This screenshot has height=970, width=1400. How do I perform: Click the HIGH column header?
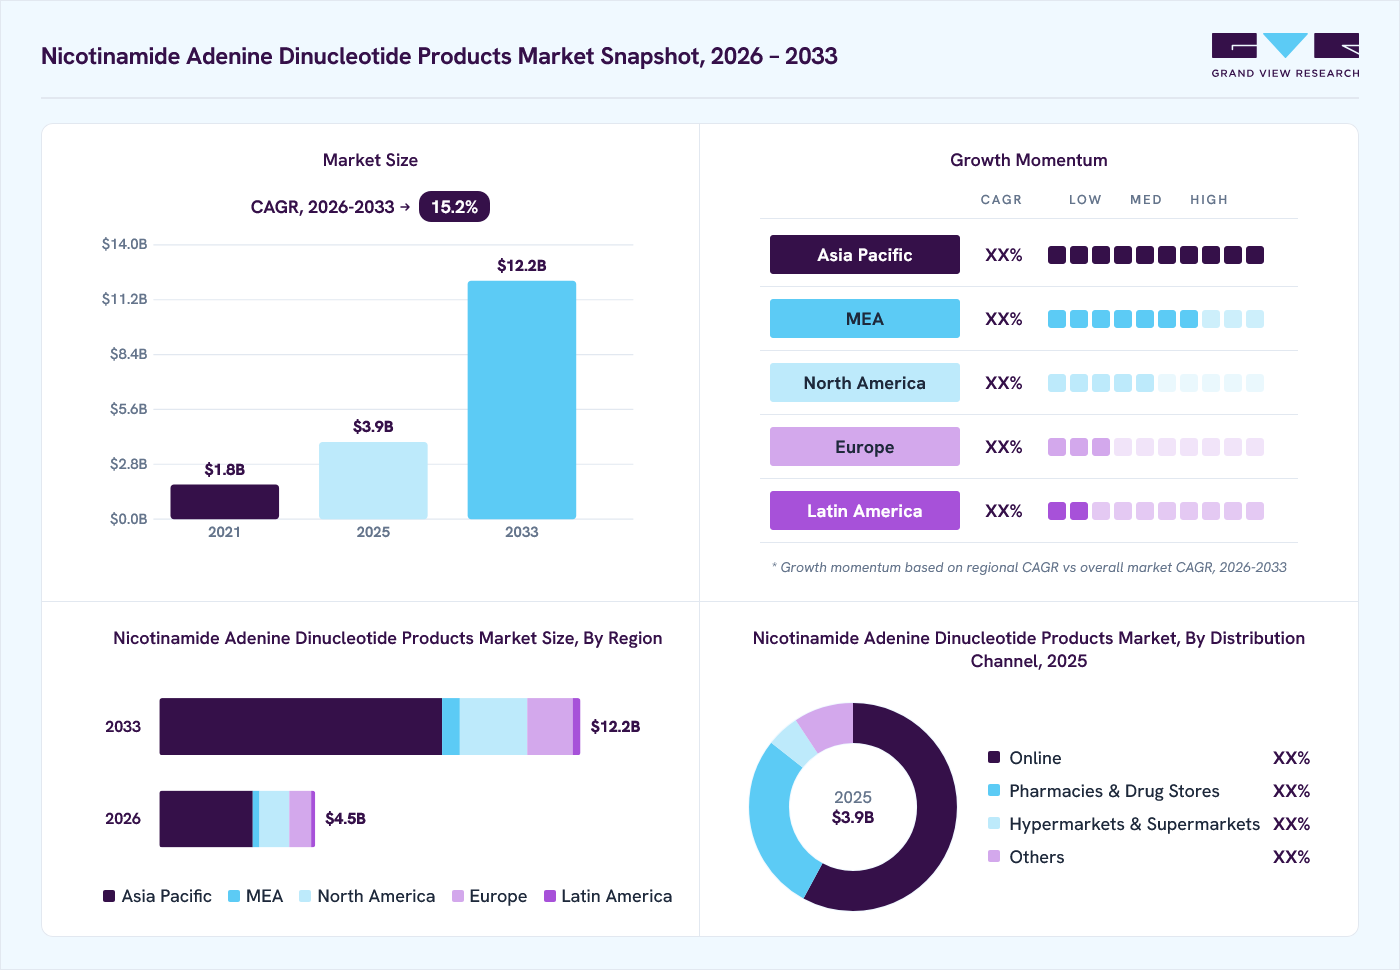pos(1209,200)
